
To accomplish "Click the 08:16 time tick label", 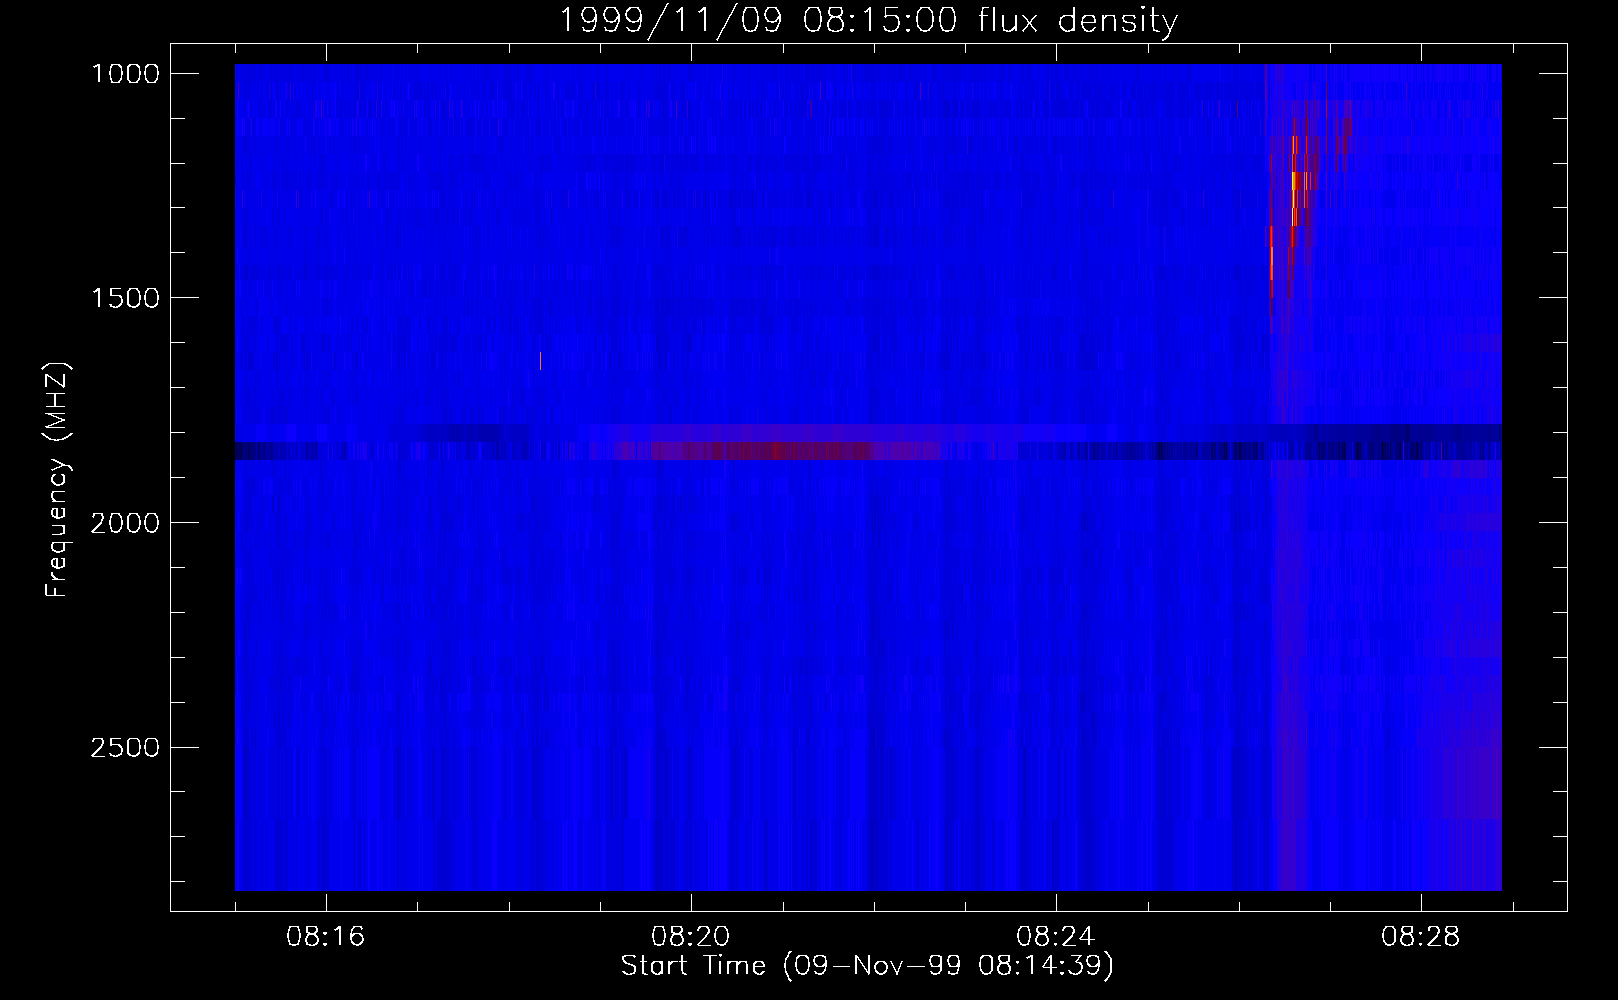I will pos(326,937).
